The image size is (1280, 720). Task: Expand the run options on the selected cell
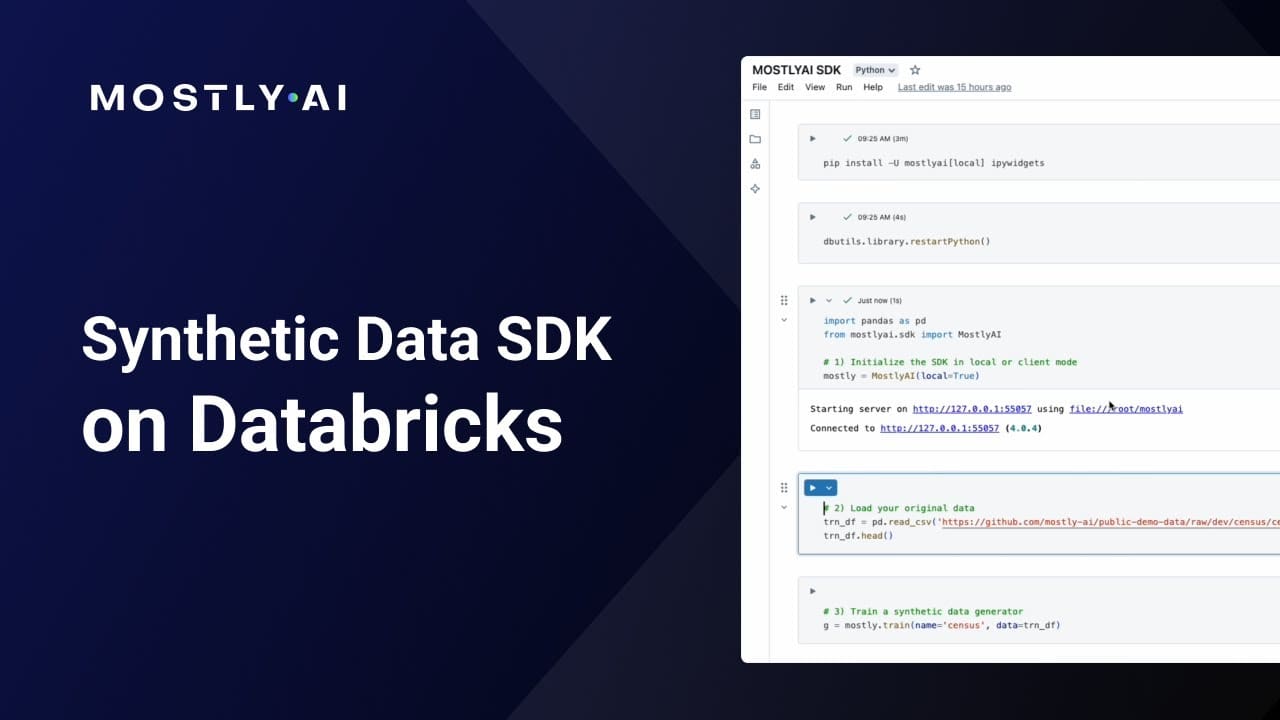(x=829, y=487)
